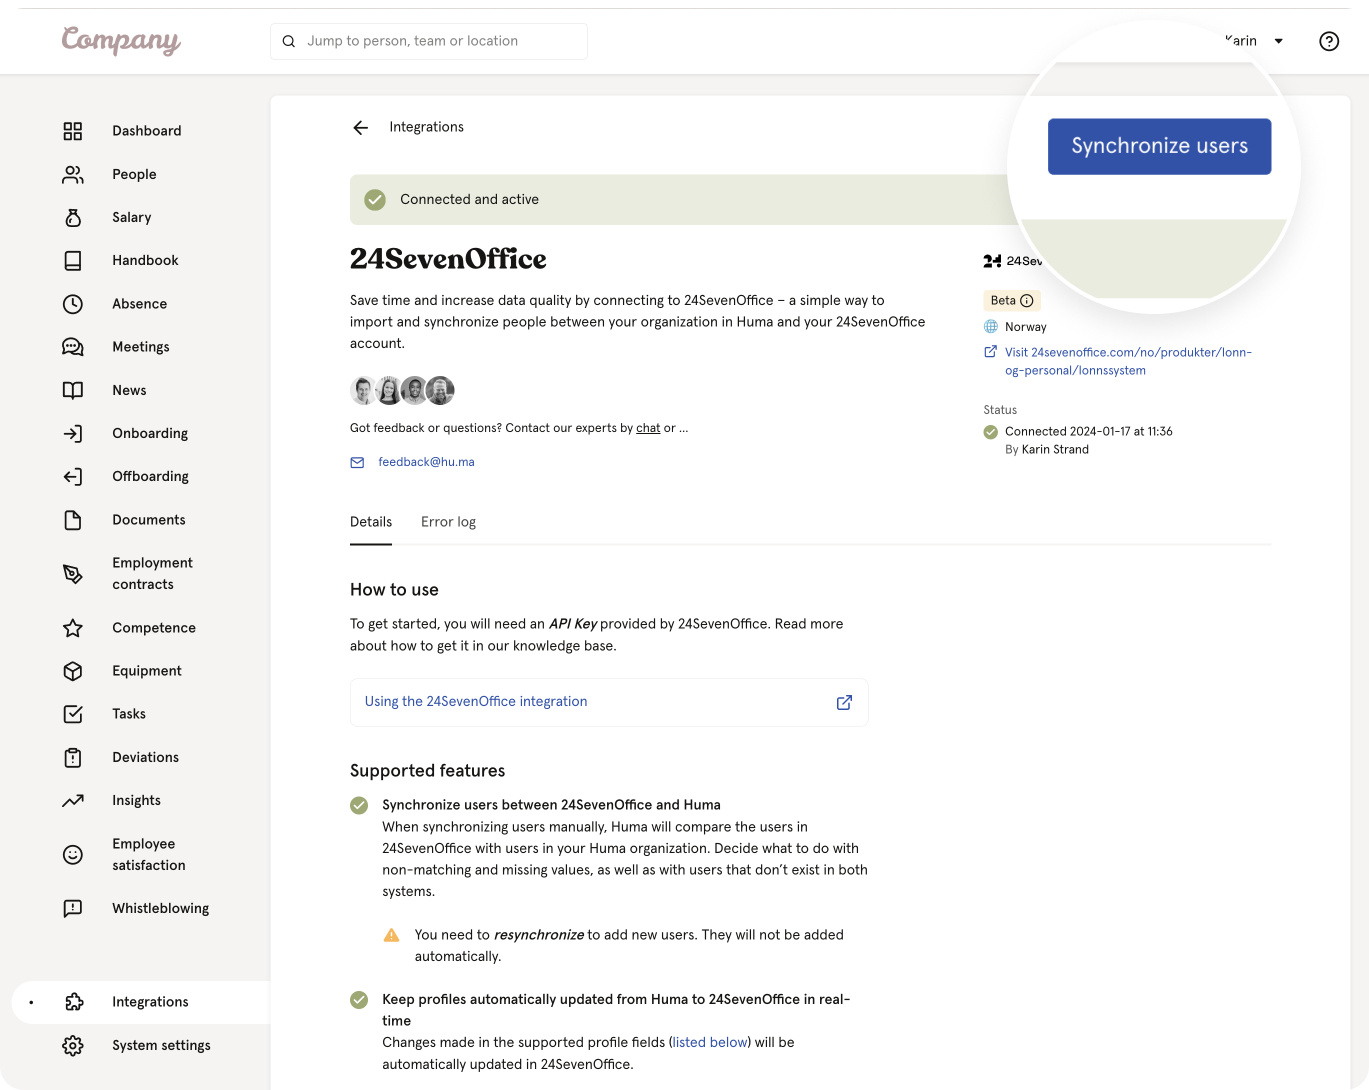
Task: Visit the 24sevenoffice.com external link
Action: (1128, 361)
